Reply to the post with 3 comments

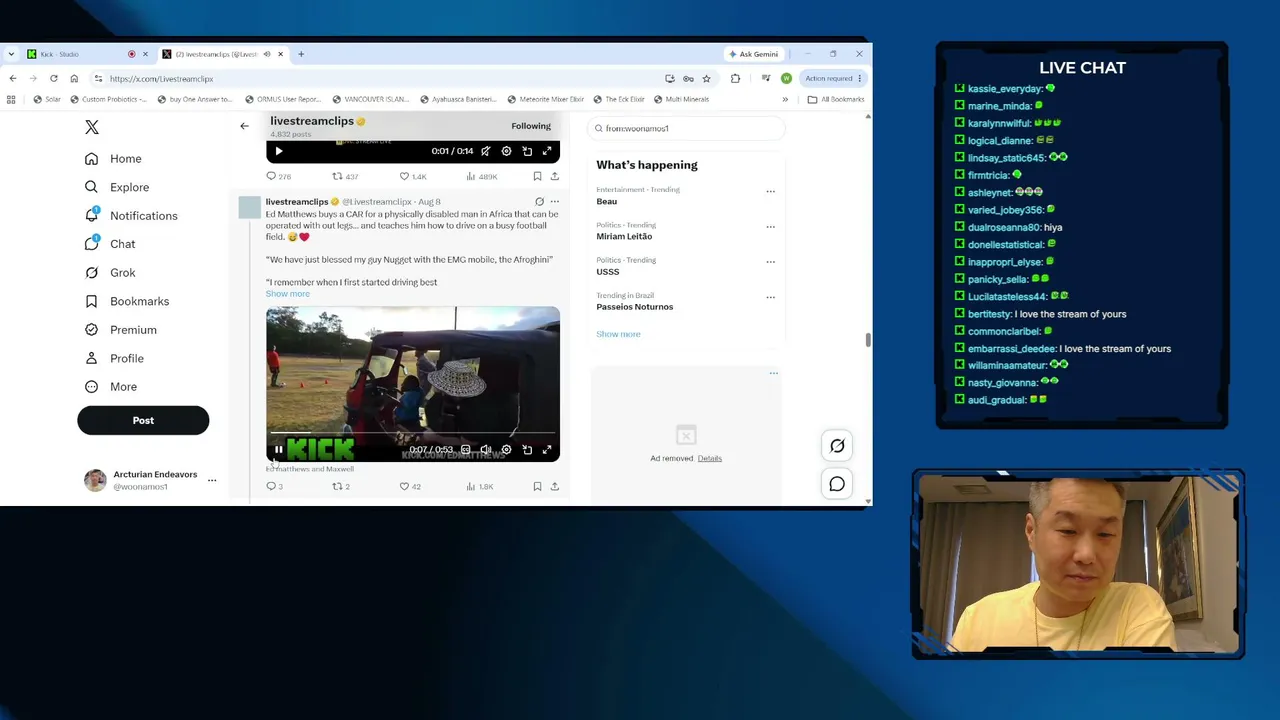[x=274, y=487]
